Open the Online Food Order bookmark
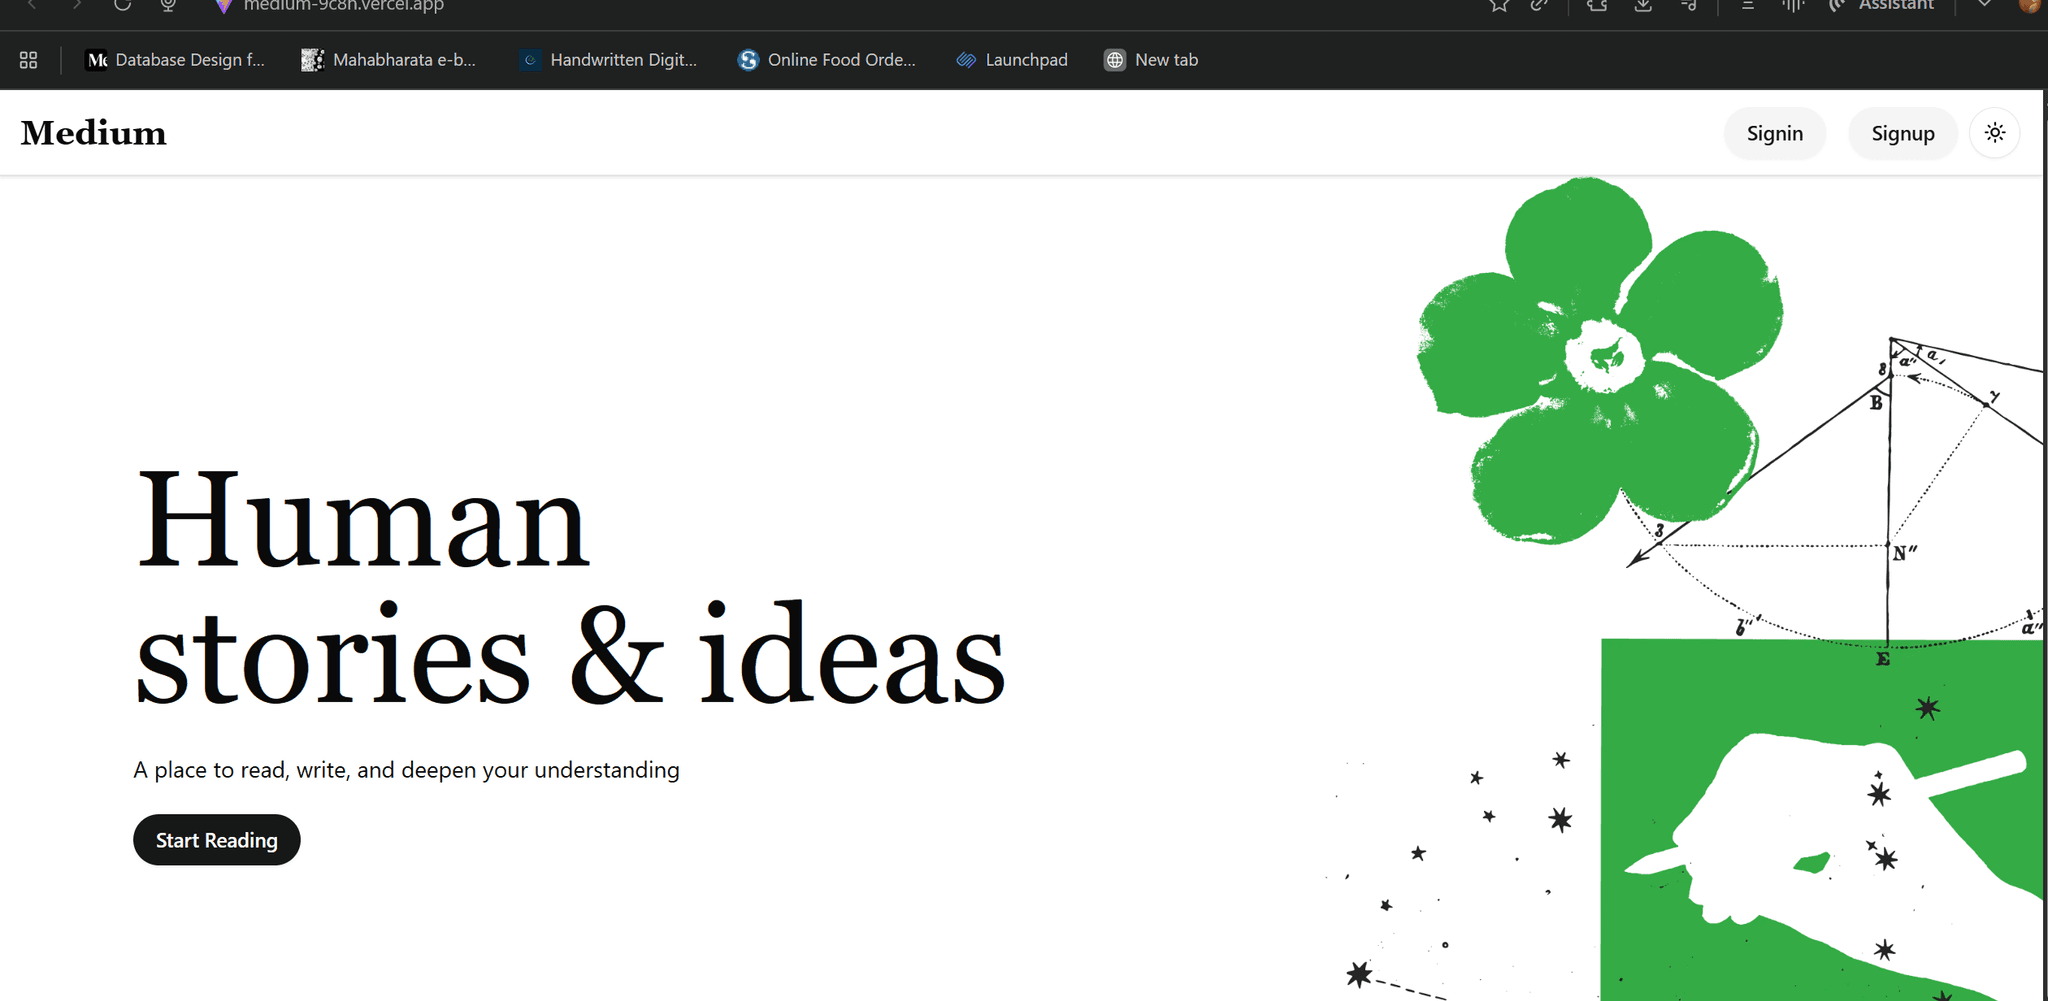The width and height of the screenshot is (2048, 1001). pyautogui.click(x=827, y=60)
